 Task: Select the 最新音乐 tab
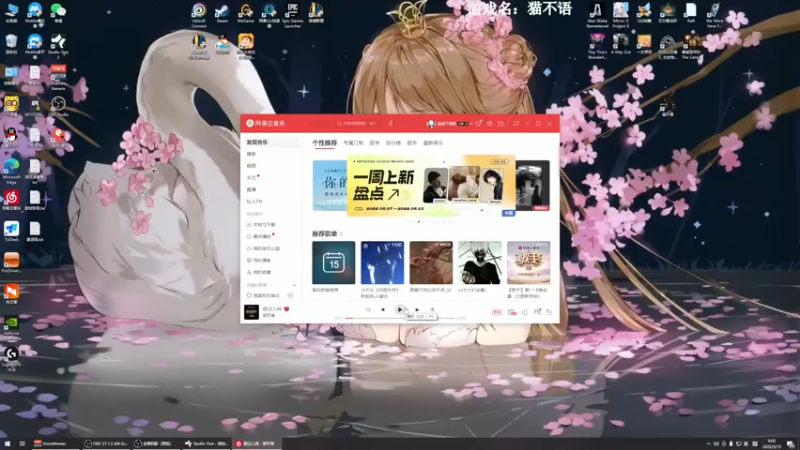[433, 143]
